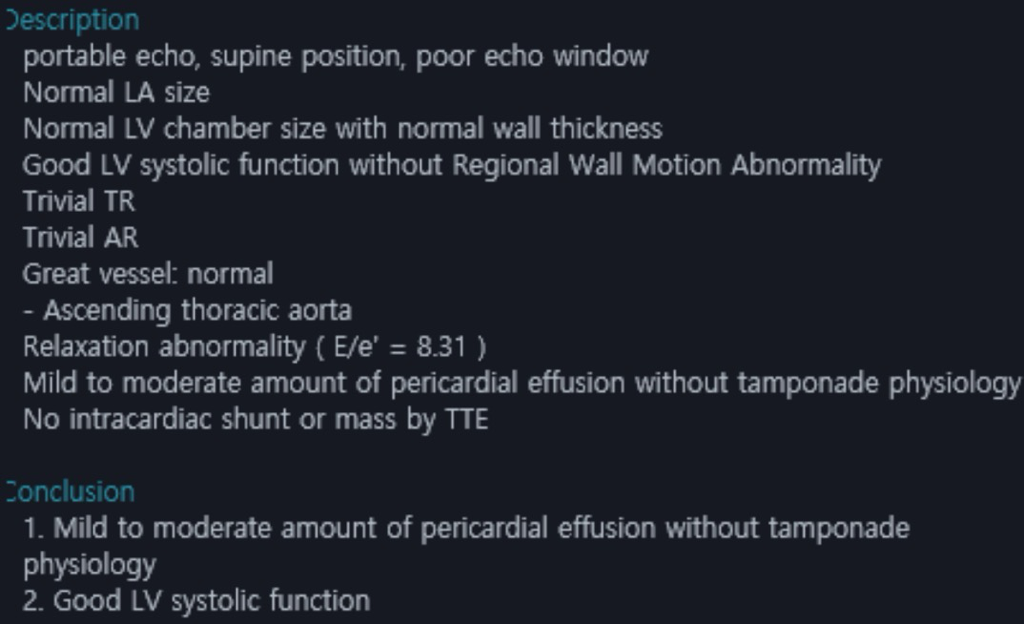1024x624 pixels.
Task: Click the 'Great vessel: normal' line
Action: [148, 274]
